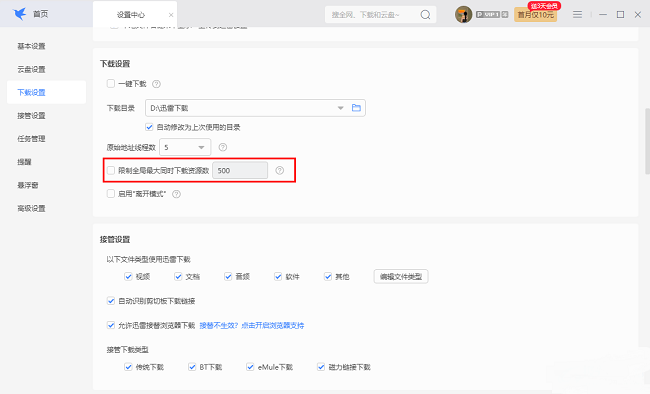Uncheck BT下载 takeover type

pos(192,367)
